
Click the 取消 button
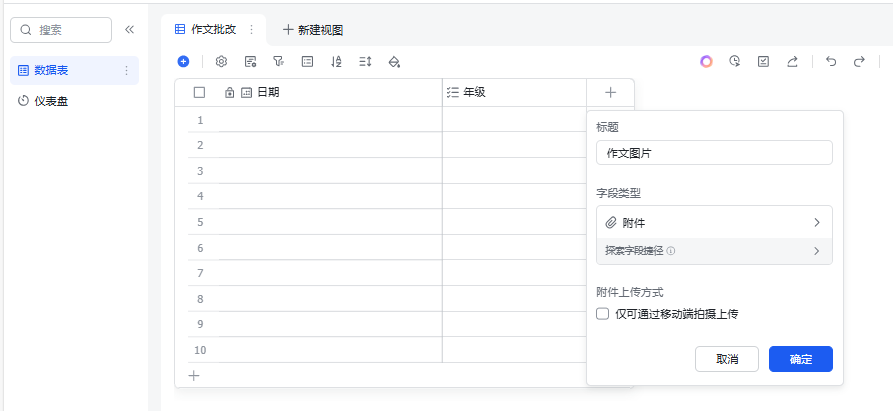pos(727,359)
